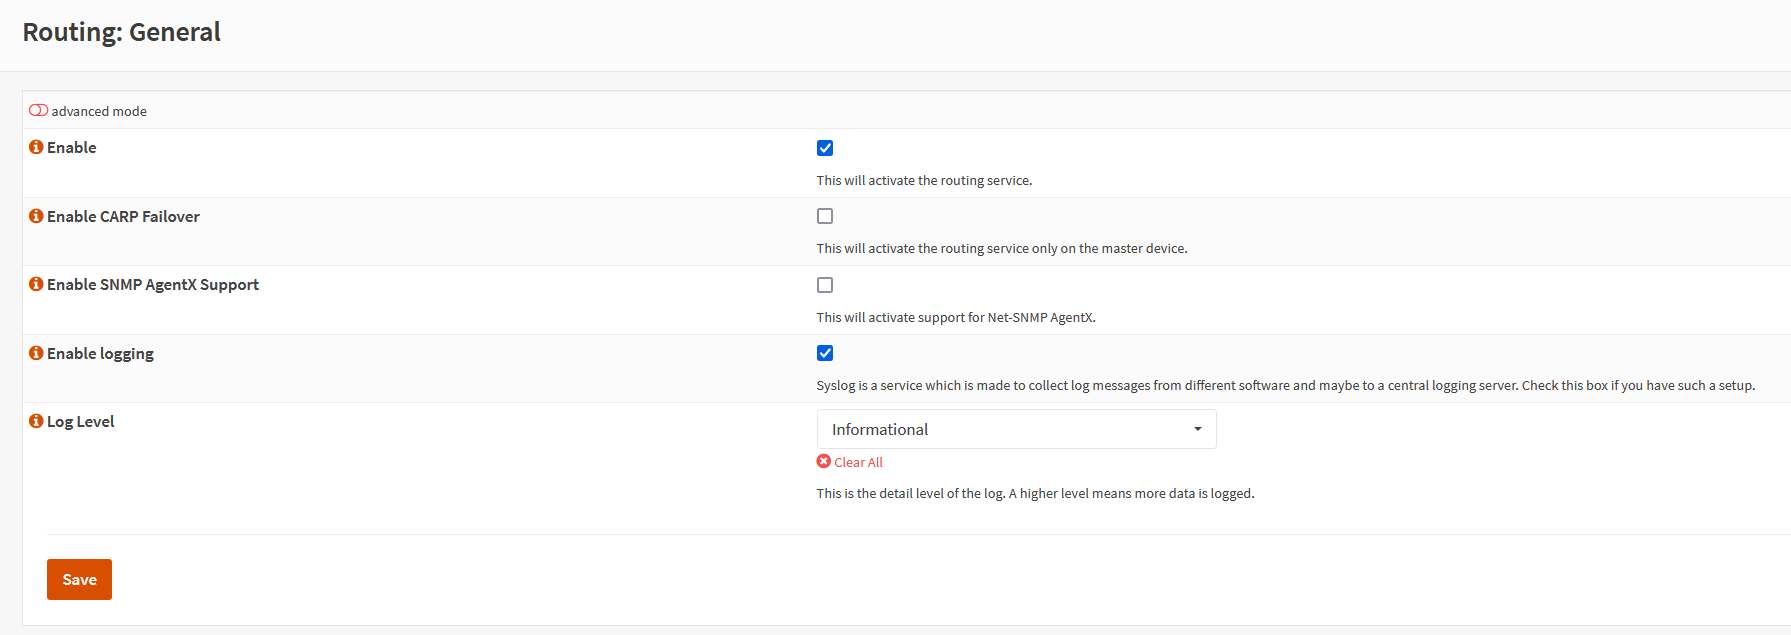The image size is (1791, 635).
Task: Uncheck the Enable routing service checkbox
Action: (825, 148)
